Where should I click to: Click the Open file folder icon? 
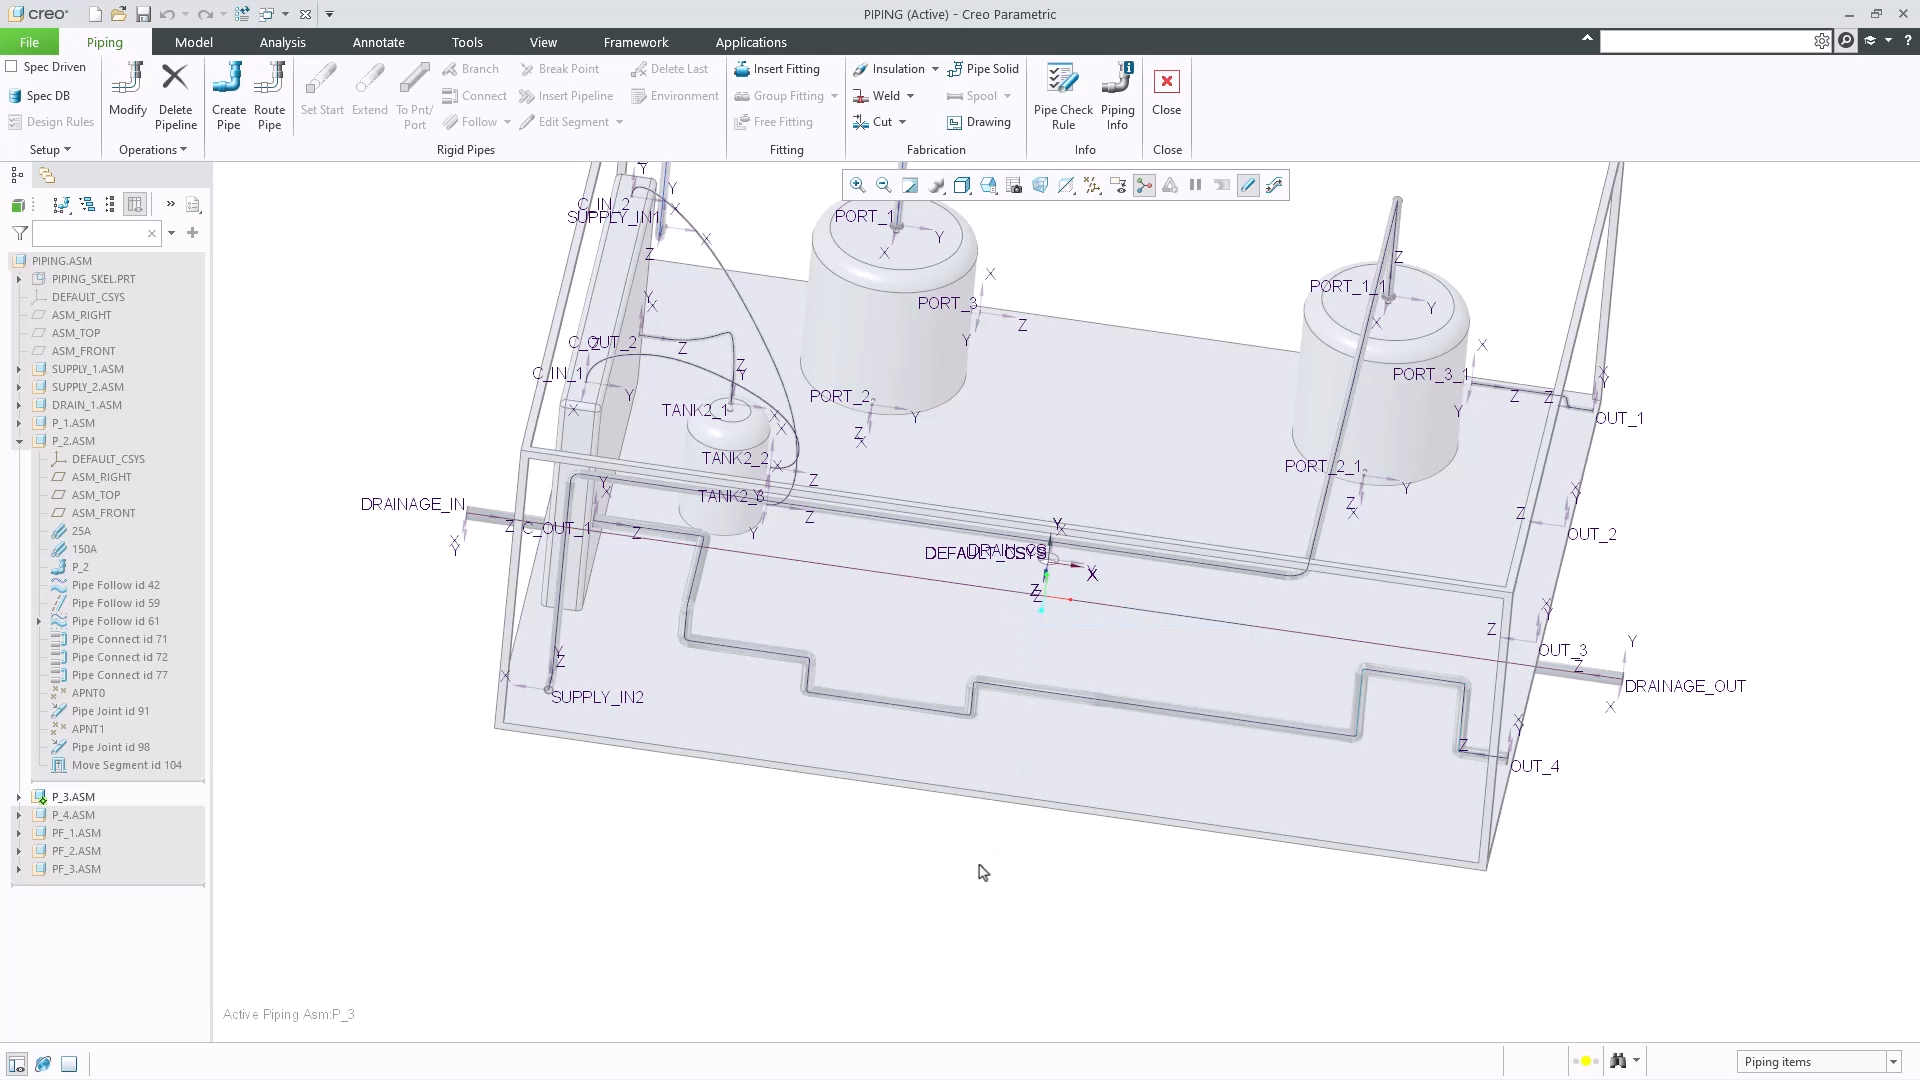(118, 14)
